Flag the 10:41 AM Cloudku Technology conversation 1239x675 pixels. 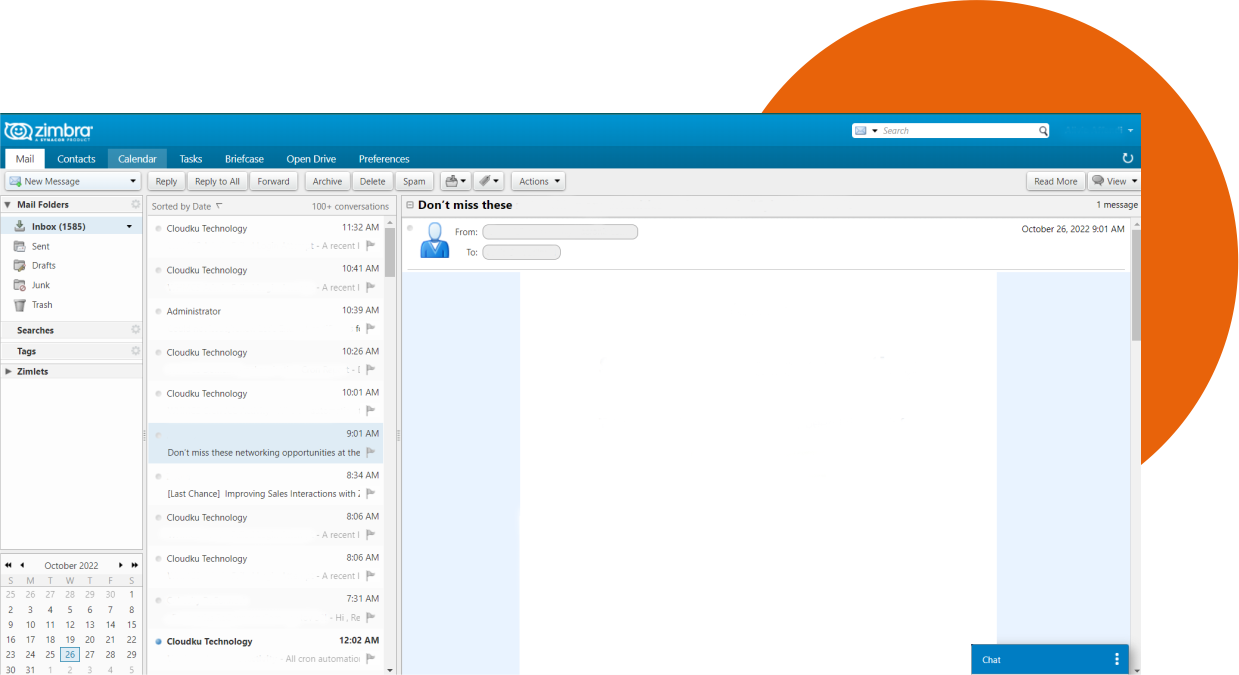point(370,287)
